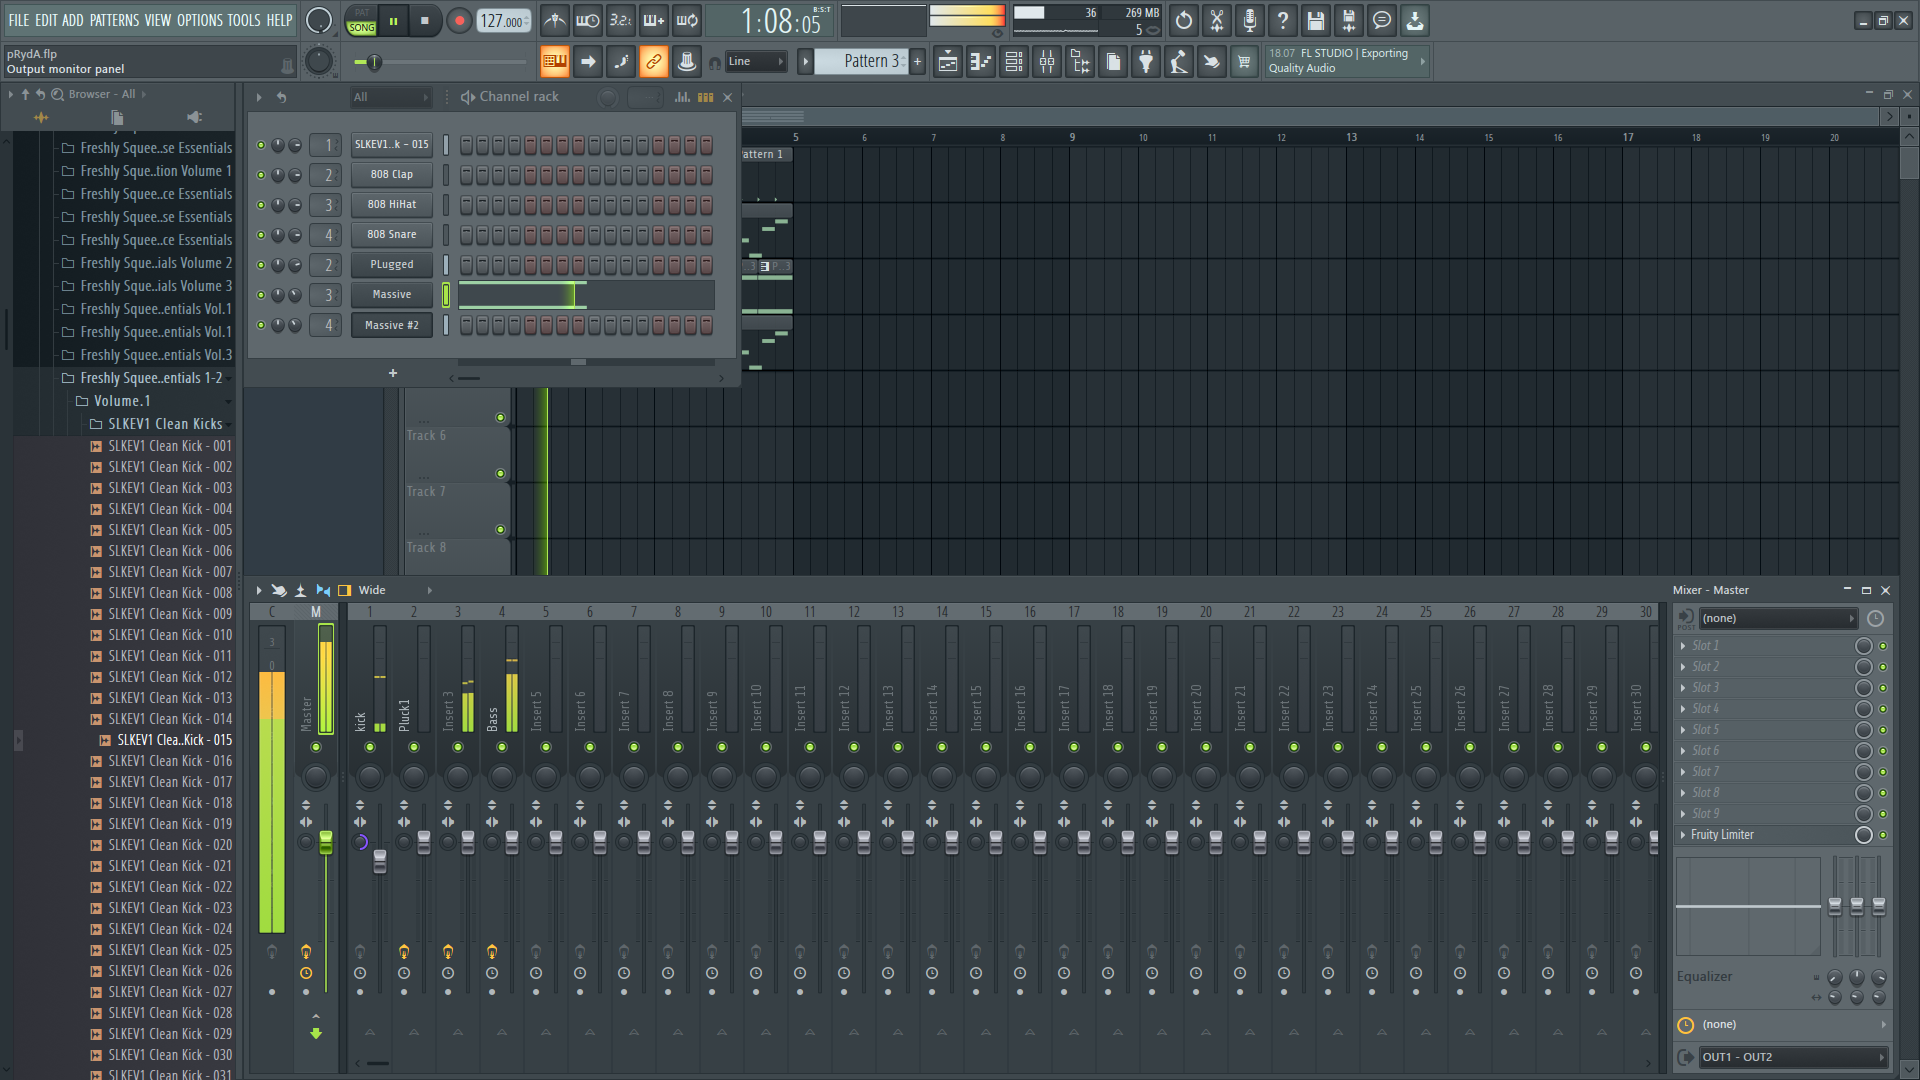Image resolution: width=1920 pixels, height=1080 pixels.
Task: Click the microphone recording icon
Action: pyautogui.click(x=1250, y=20)
